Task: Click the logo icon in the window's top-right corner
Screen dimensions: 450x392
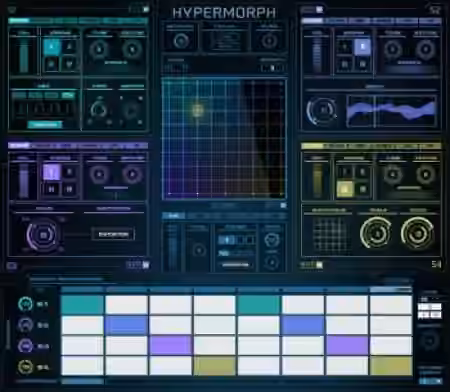Action: tap(434, 10)
